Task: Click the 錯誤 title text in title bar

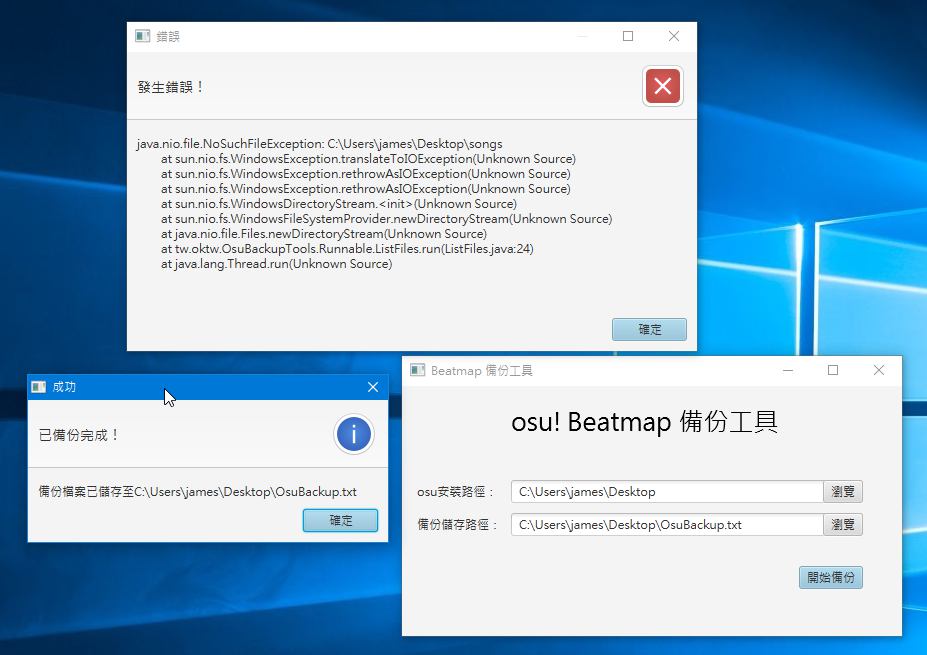Action: point(168,36)
